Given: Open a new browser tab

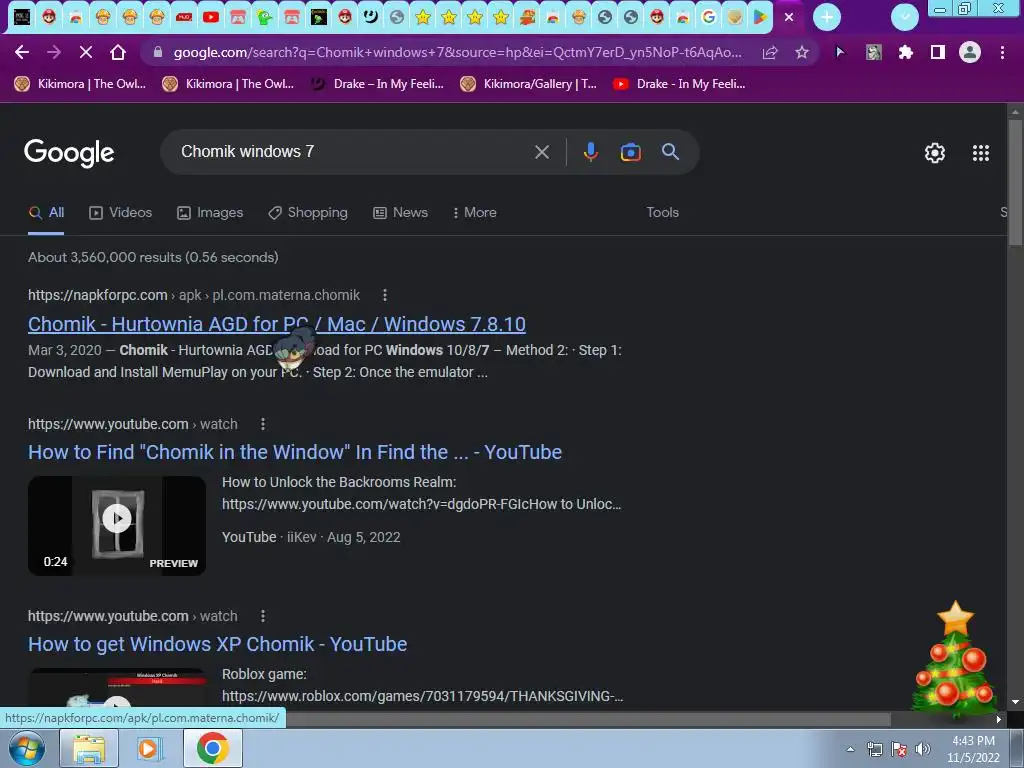Looking at the screenshot, I should 827,17.
